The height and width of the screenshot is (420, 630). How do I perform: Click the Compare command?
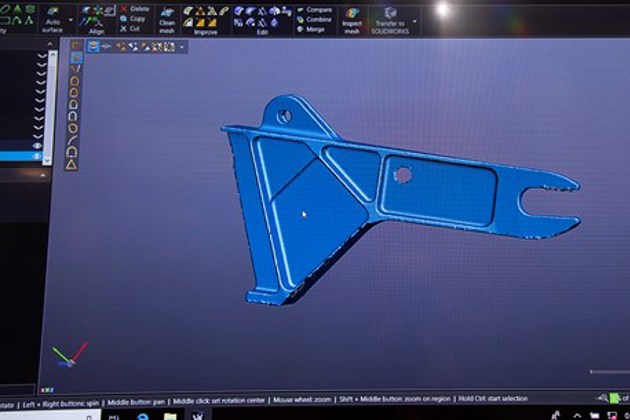tap(319, 10)
